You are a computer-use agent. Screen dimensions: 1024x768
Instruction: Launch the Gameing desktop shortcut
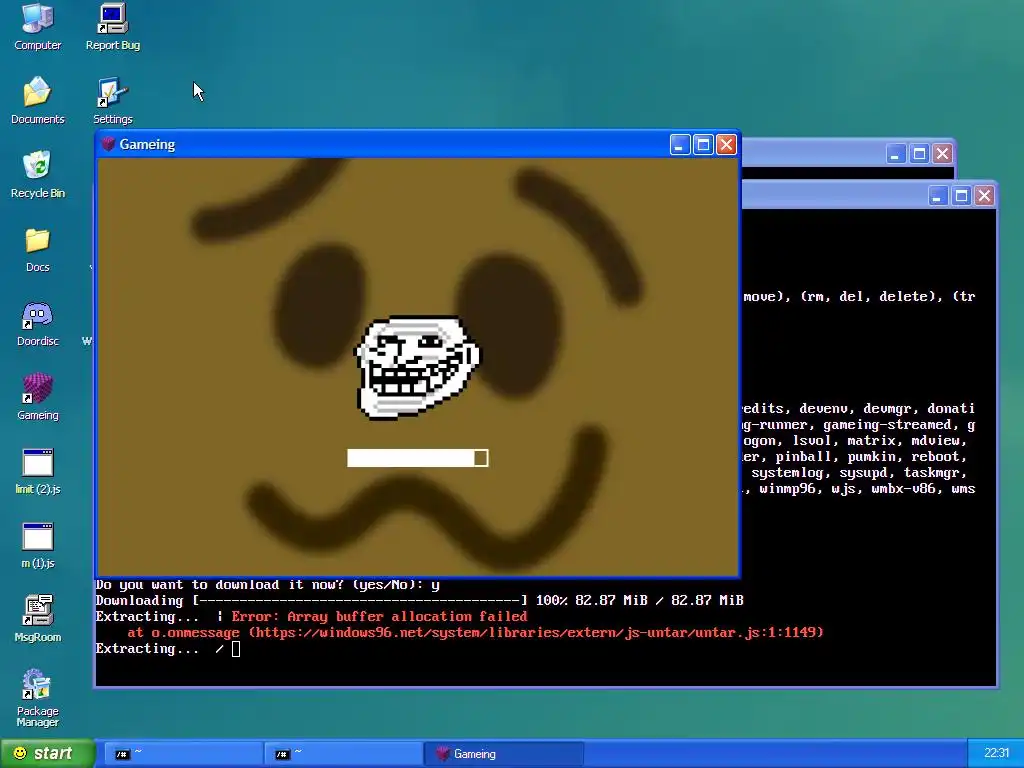(x=37, y=396)
